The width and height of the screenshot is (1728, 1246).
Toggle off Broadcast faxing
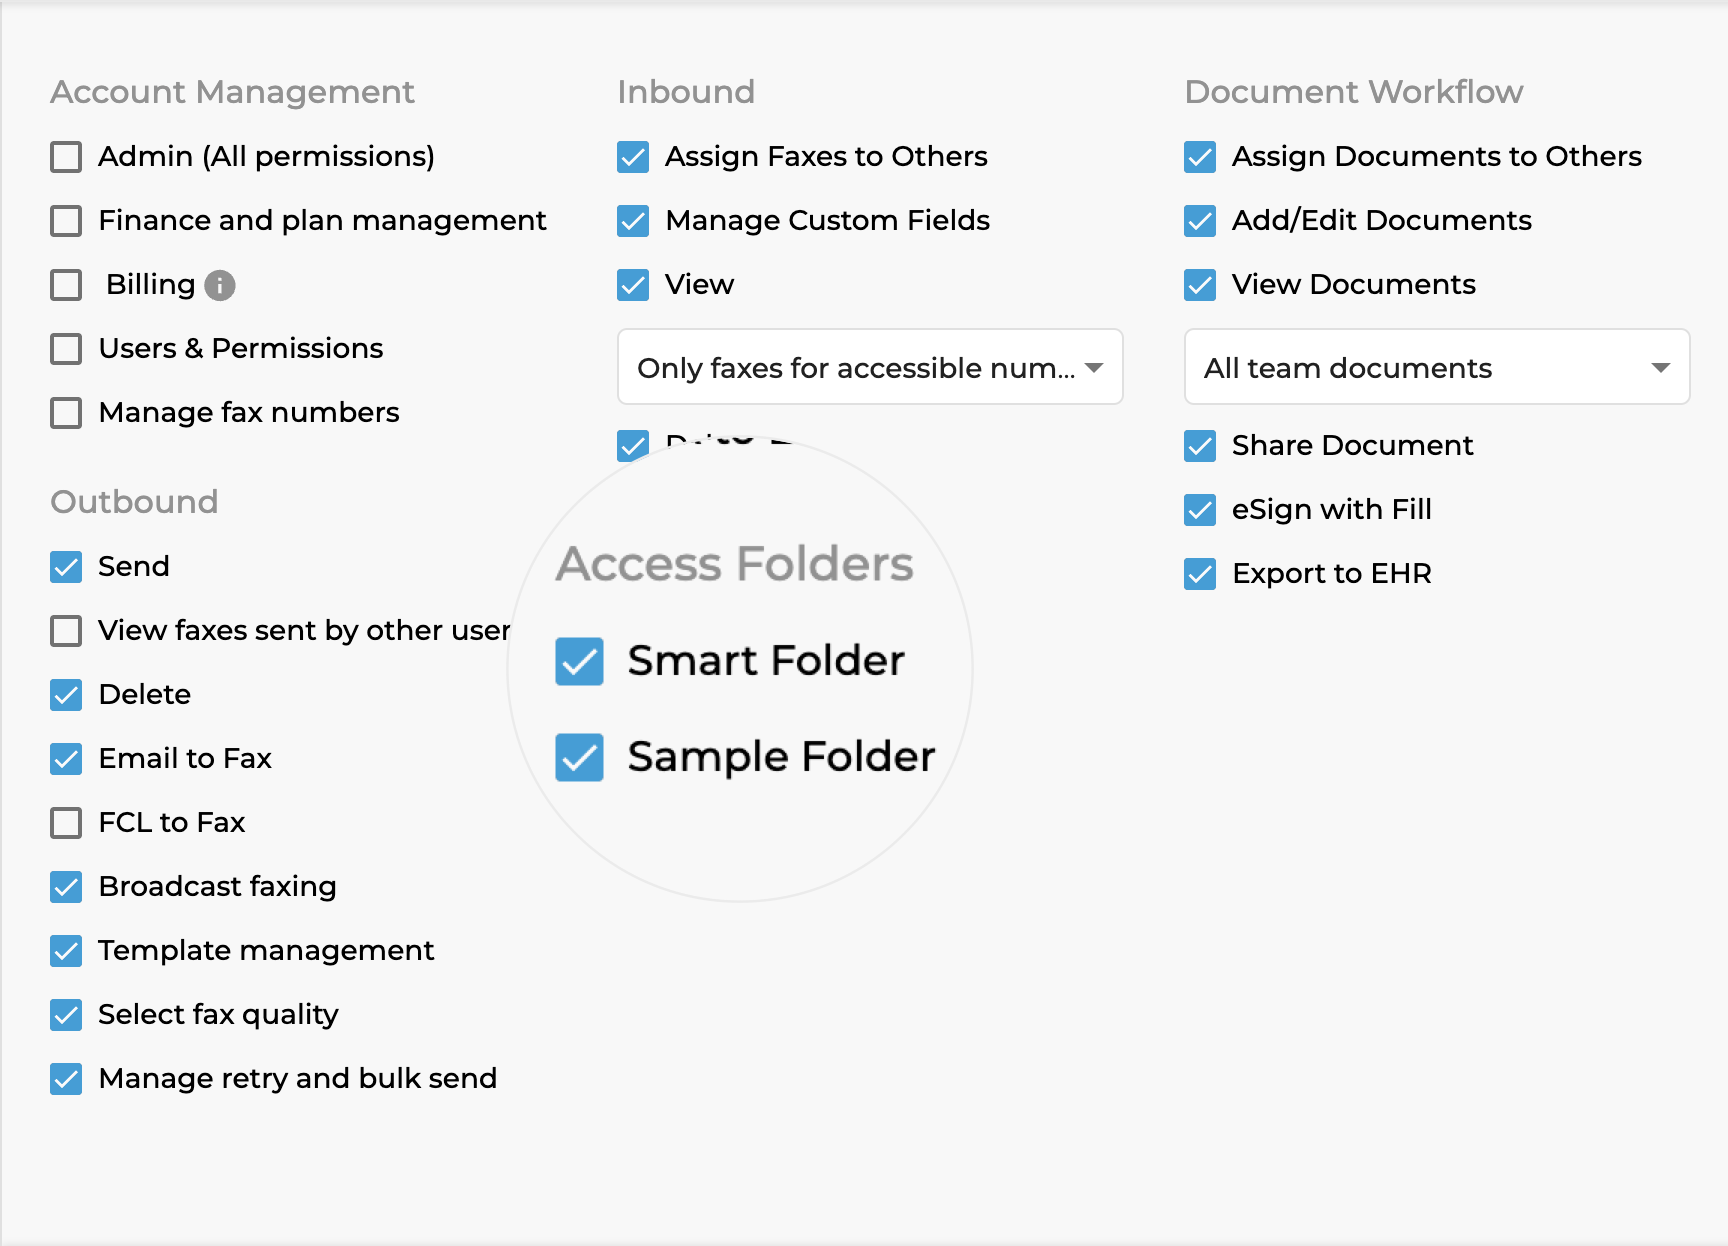point(65,887)
